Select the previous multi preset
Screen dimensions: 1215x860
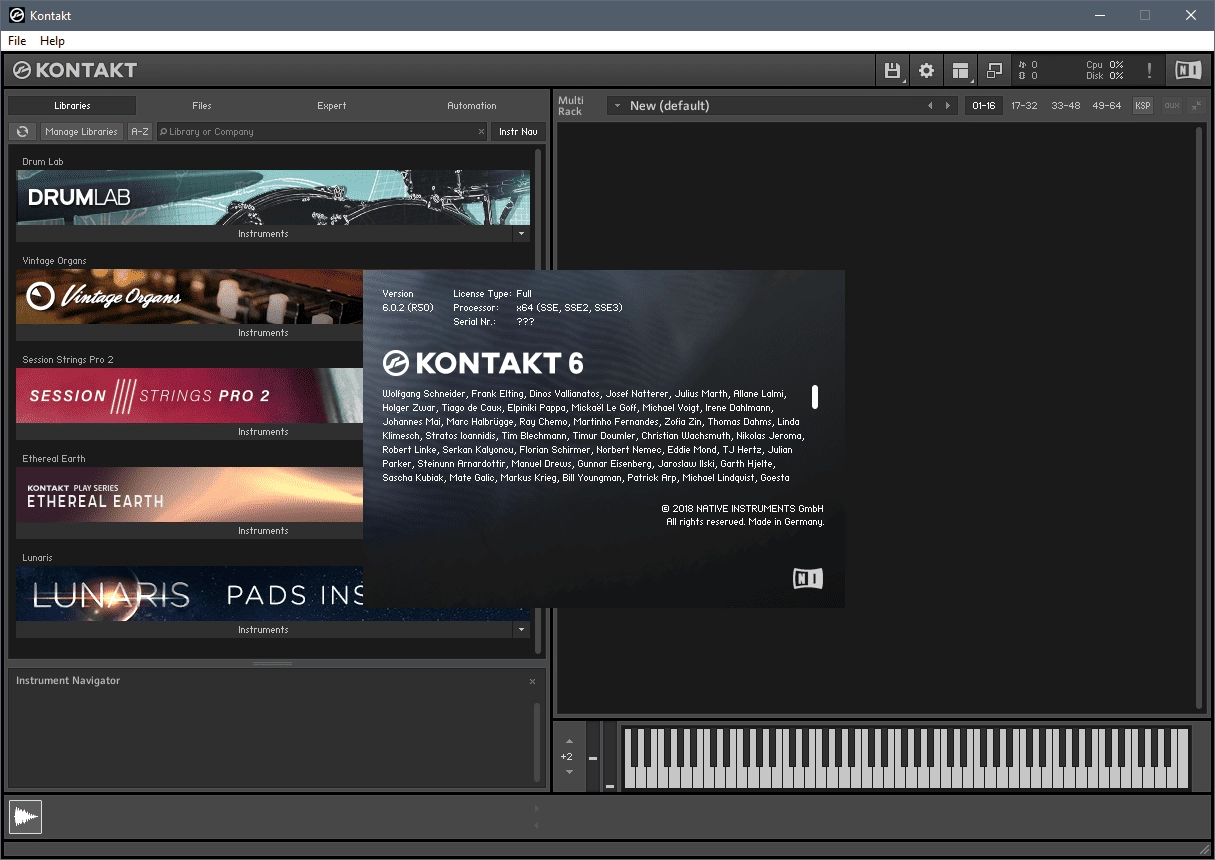pyautogui.click(x=930, y=105)
